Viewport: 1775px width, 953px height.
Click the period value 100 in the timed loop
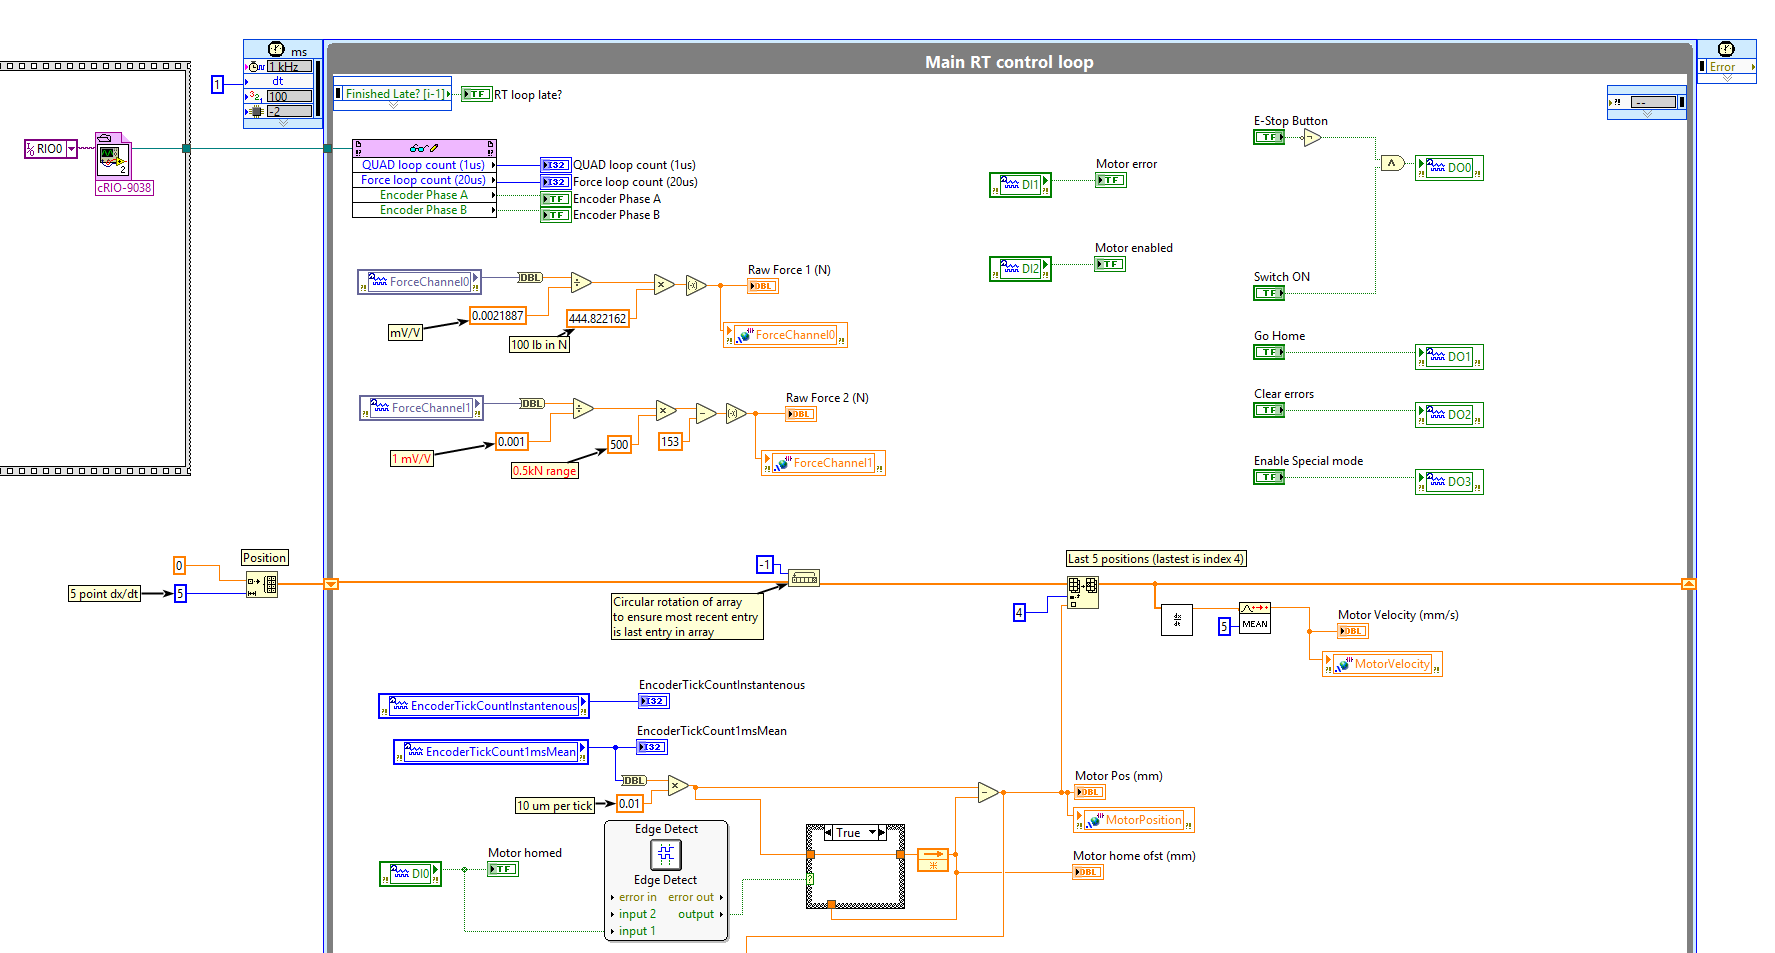tap(289, 97)
